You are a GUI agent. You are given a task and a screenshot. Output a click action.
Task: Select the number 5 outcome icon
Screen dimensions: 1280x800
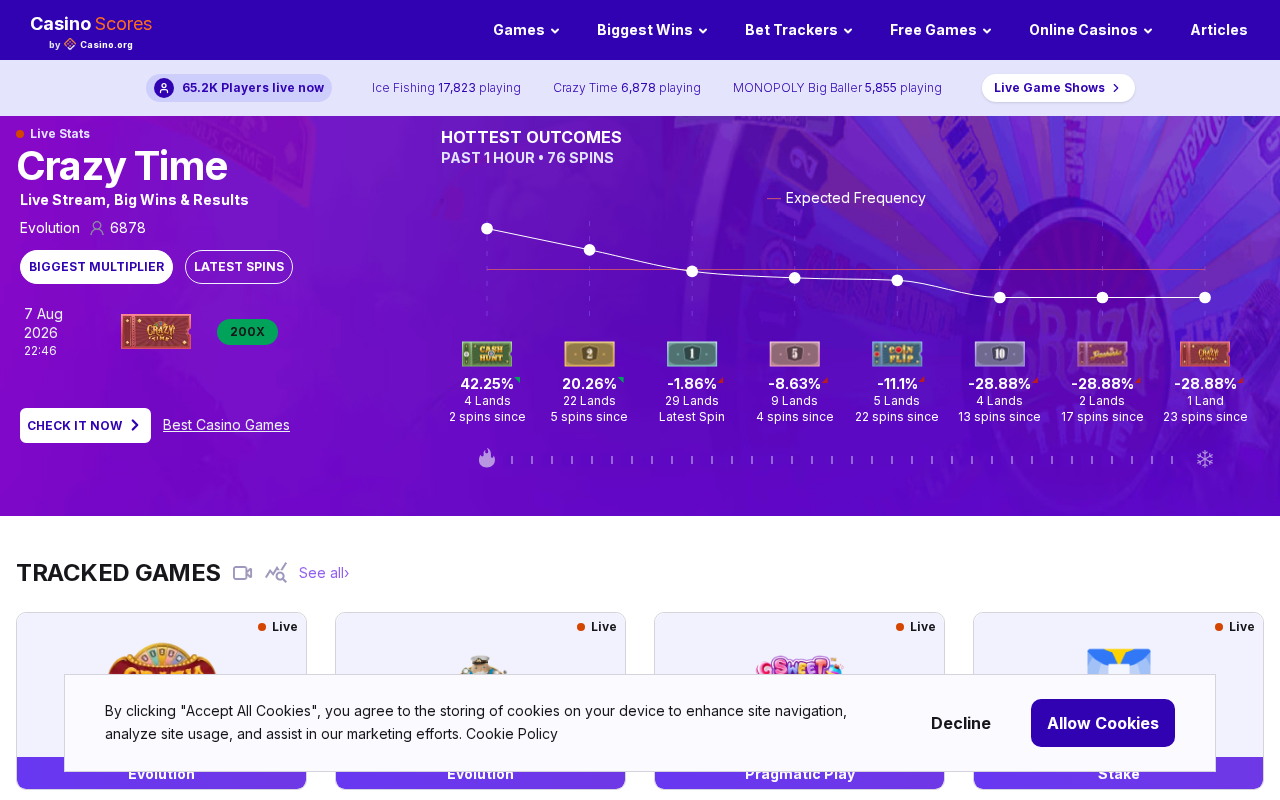tap(794, 354)
